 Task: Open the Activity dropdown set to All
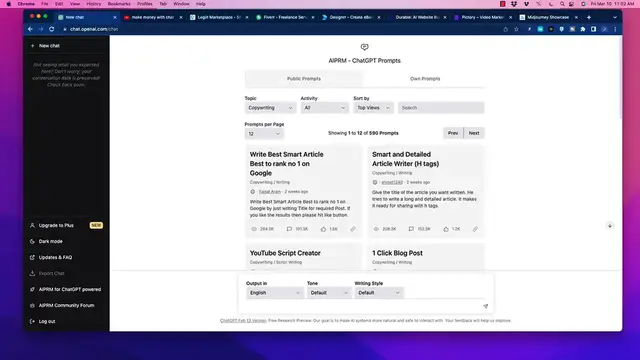coord(324,108)
